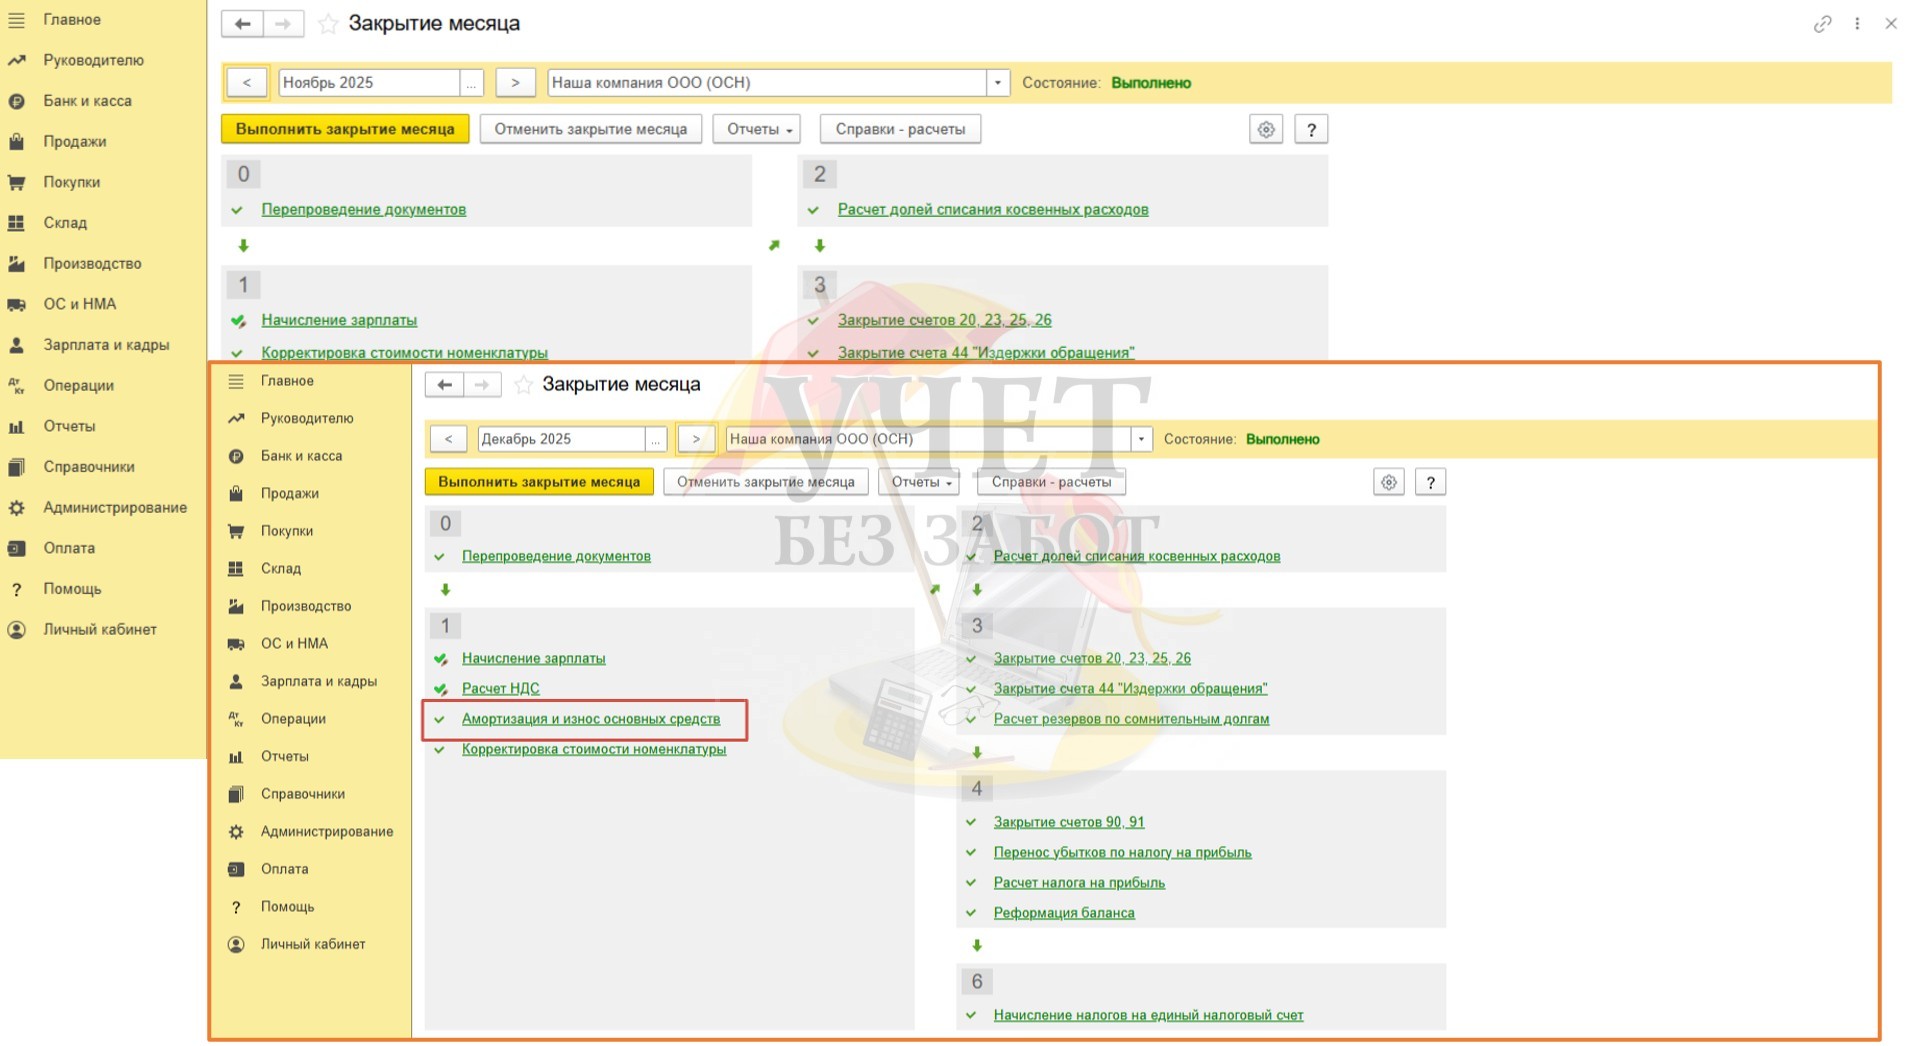
Task: Click Выполнить закрытие месяца button in top window
Action: [345, 129]
